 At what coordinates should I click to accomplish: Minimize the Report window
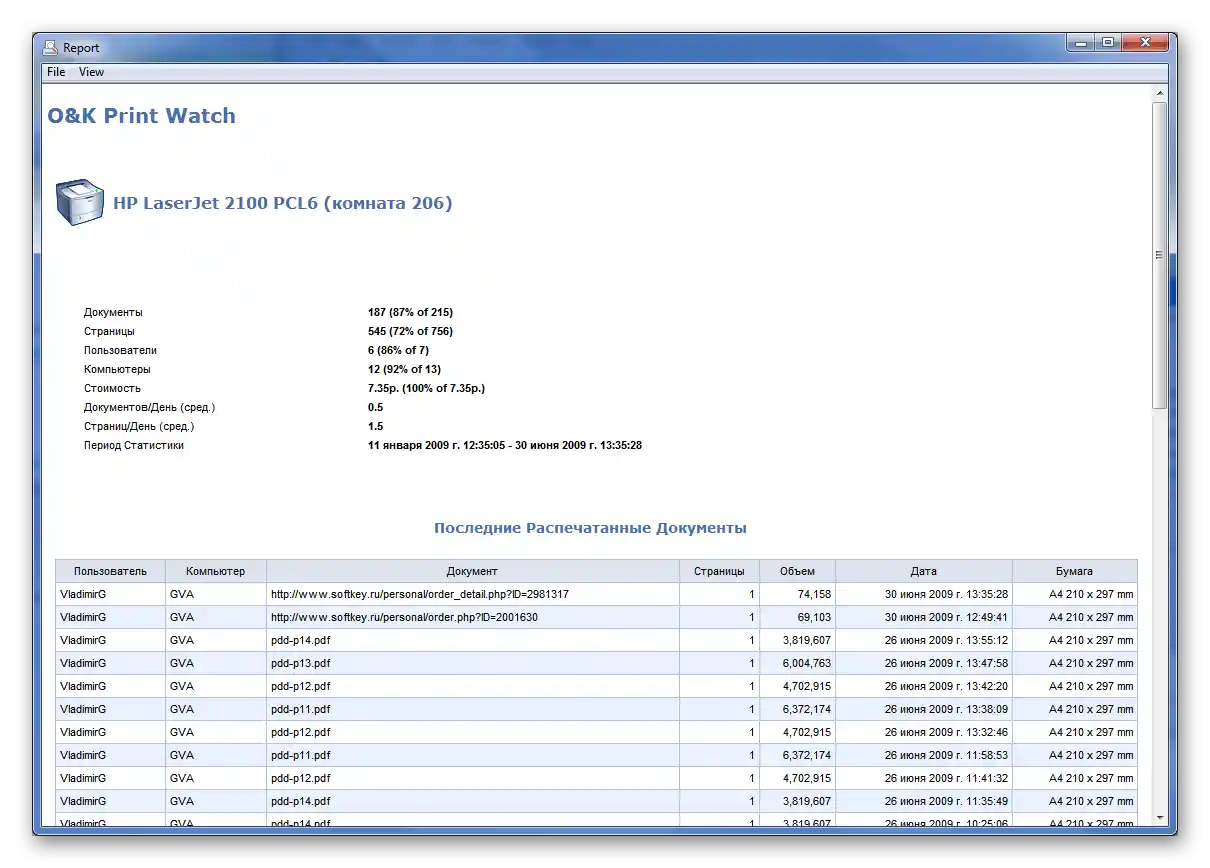click(1081, 42)
